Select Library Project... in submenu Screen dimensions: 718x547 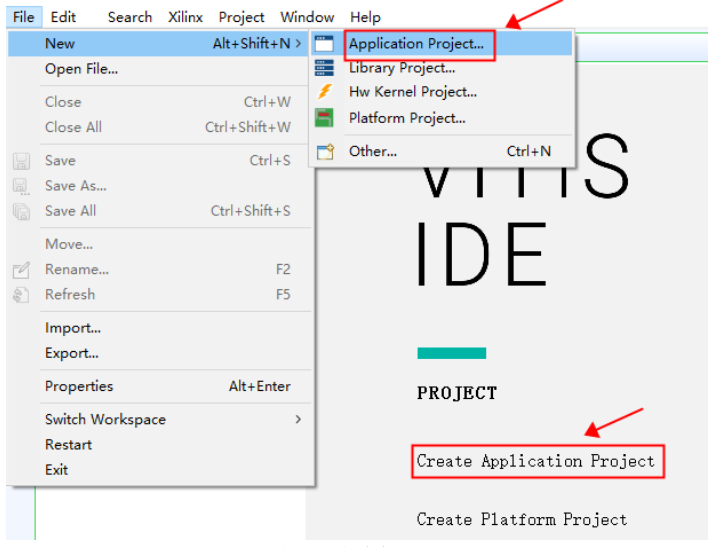click(441, 68)
